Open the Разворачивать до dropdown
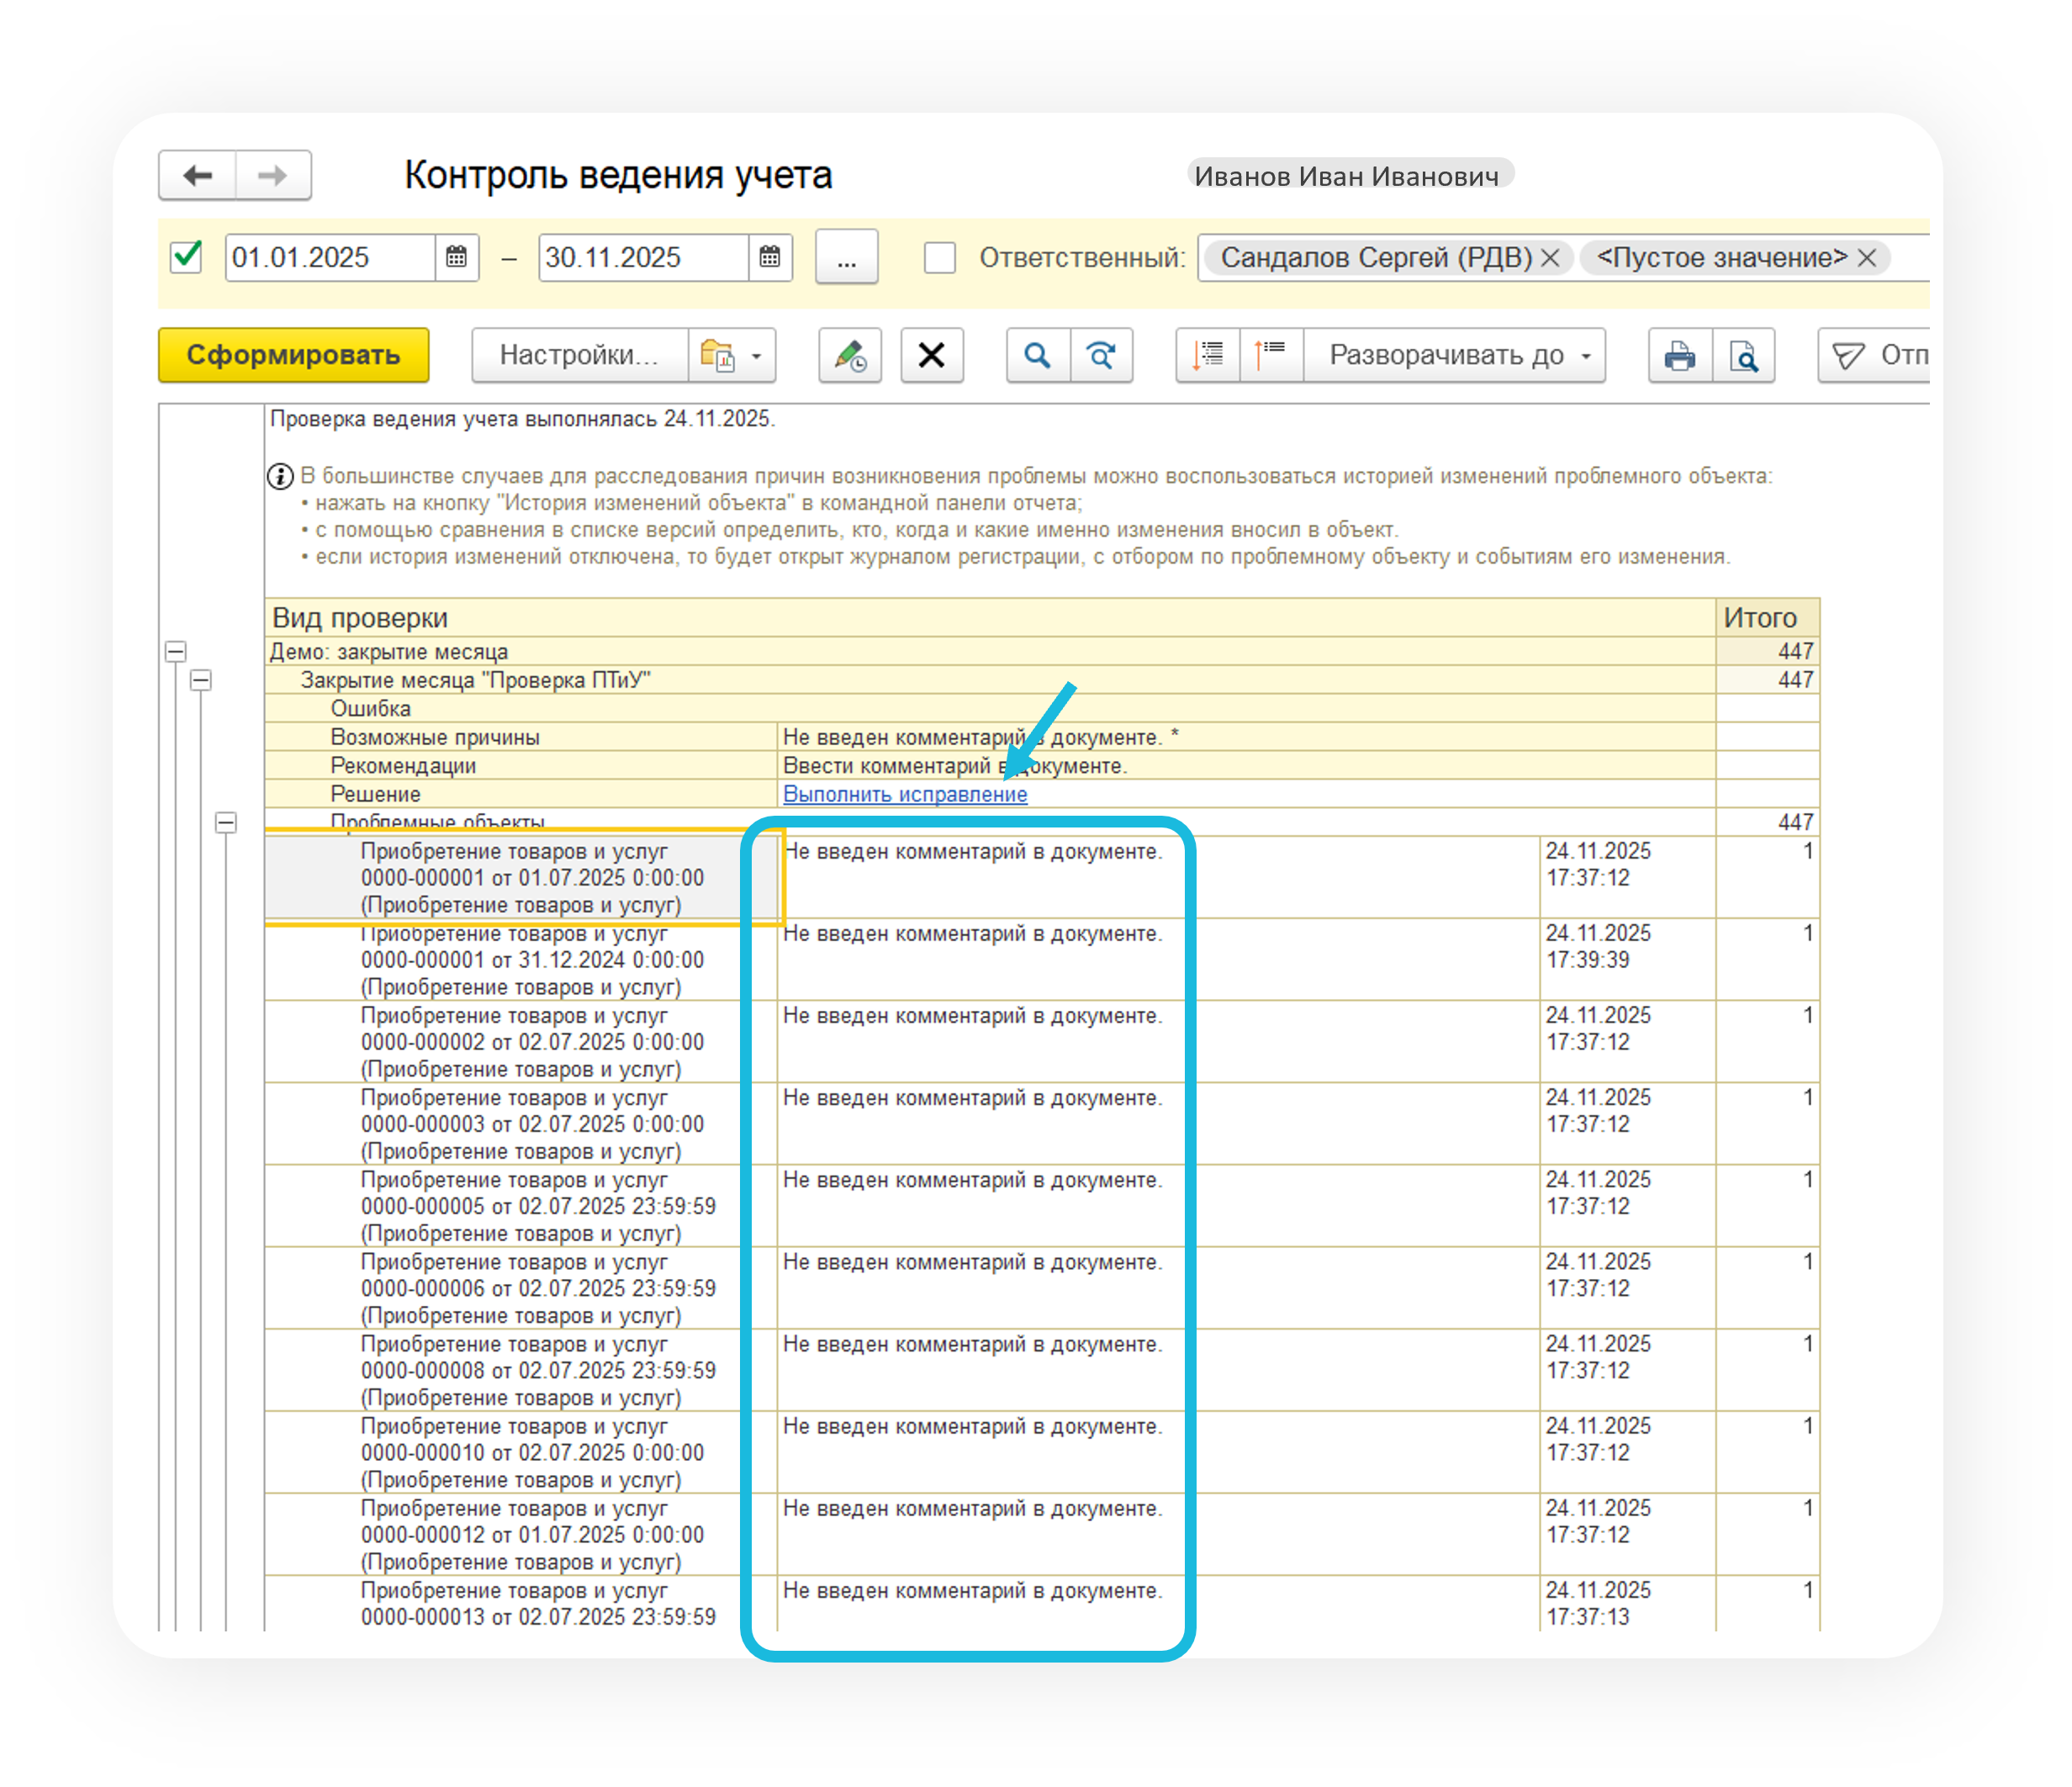2072x1787 pixels. [x=1455, y=355]
